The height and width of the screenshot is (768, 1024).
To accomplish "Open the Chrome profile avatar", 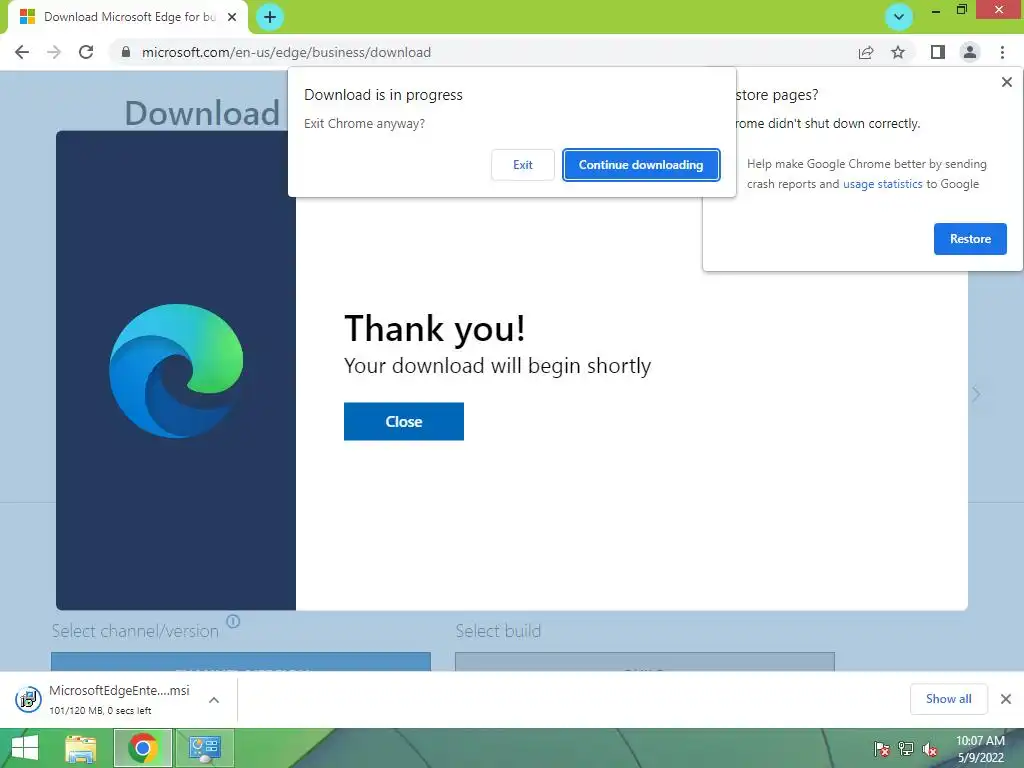I will [970, 52].
